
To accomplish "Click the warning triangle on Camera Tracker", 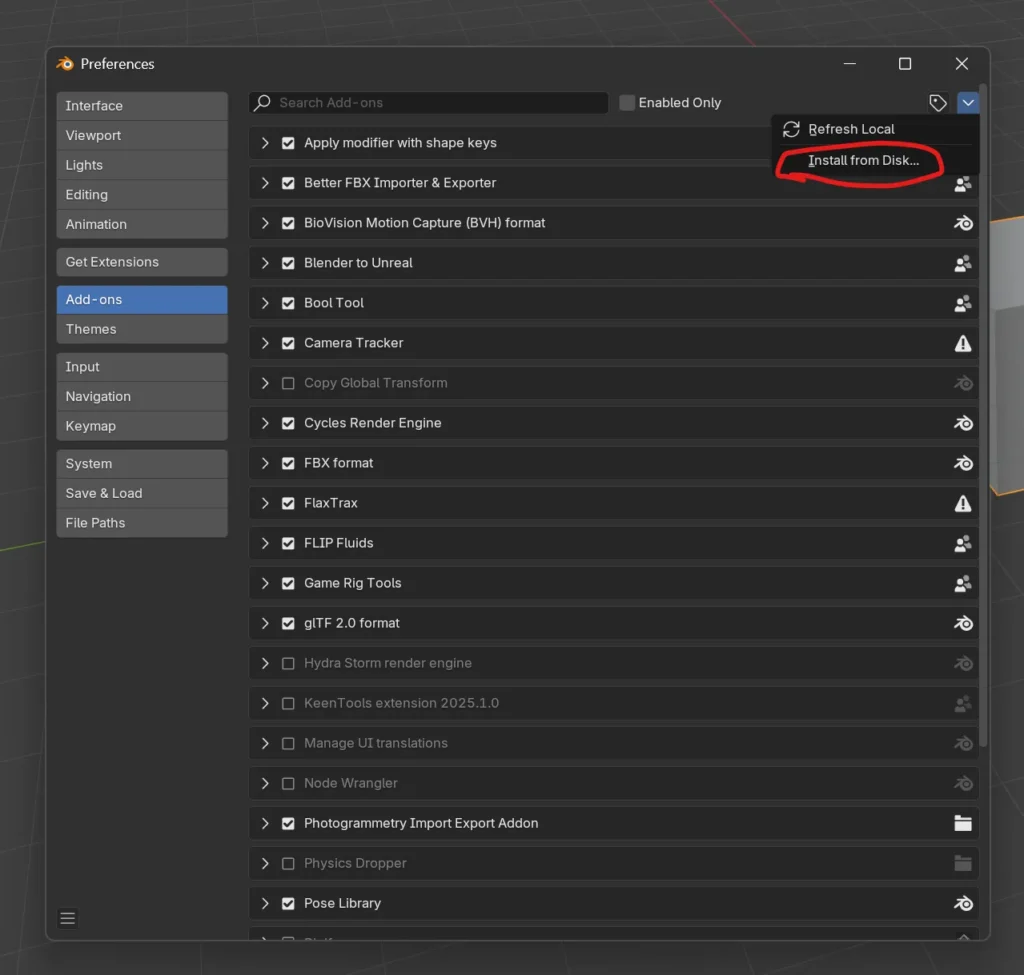I will 962,343.
